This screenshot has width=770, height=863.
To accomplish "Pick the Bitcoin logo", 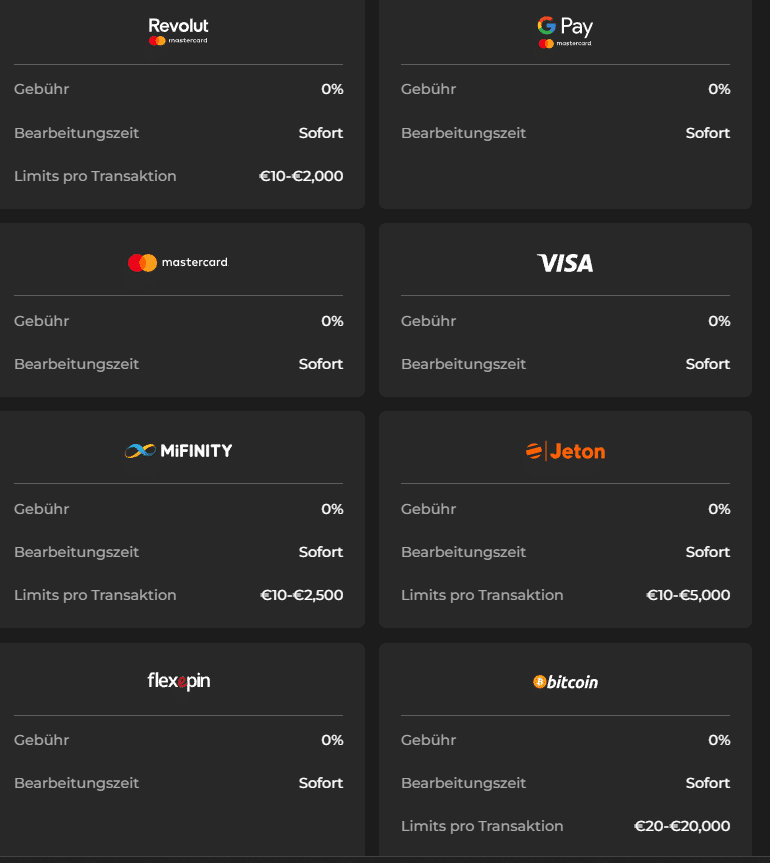I will click(565, 682).
